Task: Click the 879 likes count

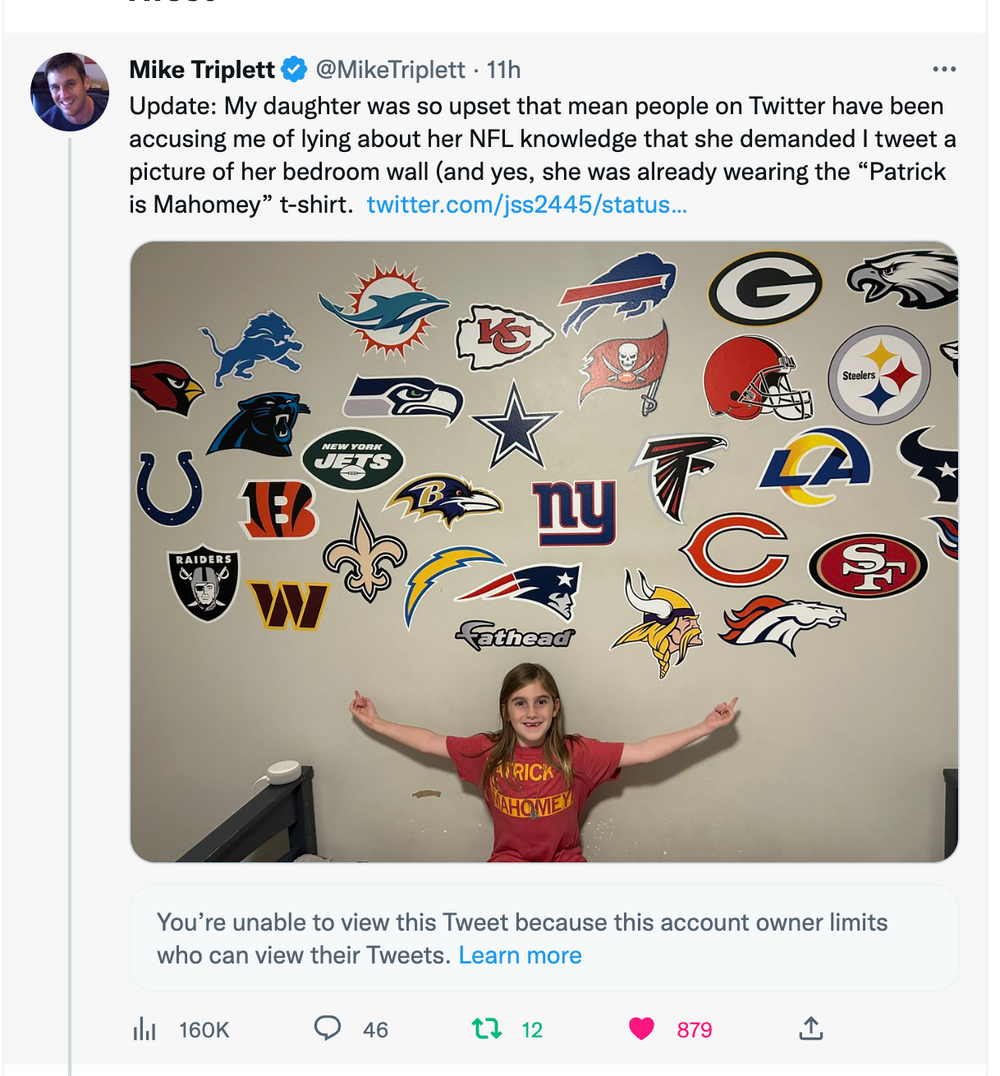Action: pyautogui.click(x=694, y=1029)
